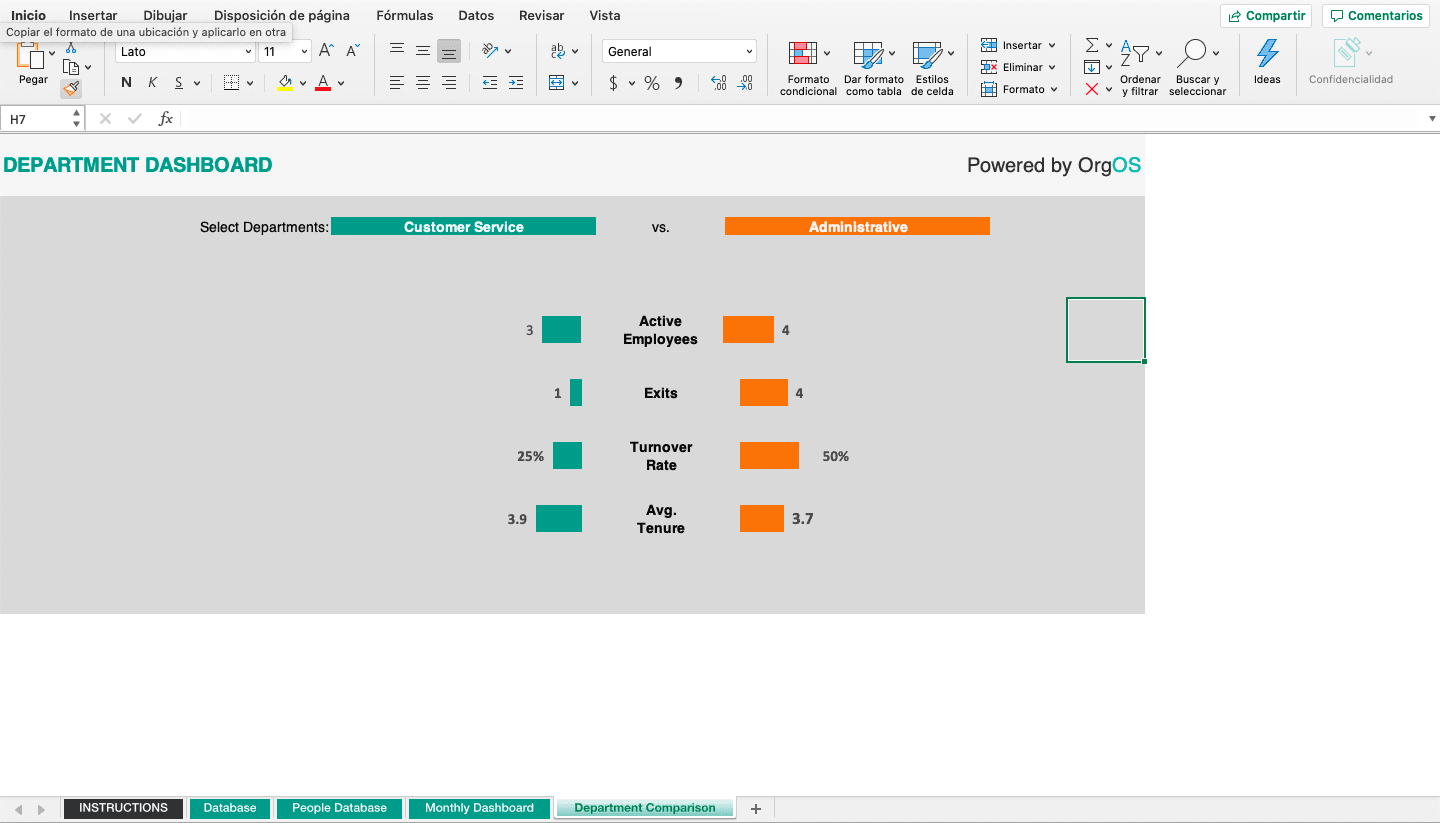Image resolution: width=1440 pixels, height=823 pixels.
Task: Decrease decimal places
Action: pos(745,83)
